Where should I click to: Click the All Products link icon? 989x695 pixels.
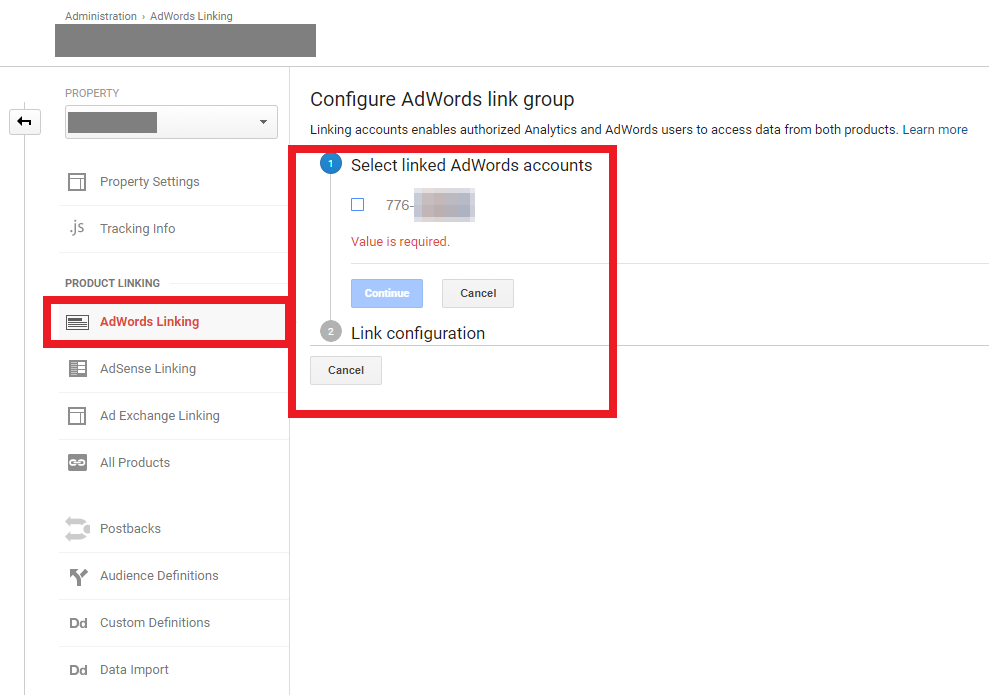coord(77,463)
